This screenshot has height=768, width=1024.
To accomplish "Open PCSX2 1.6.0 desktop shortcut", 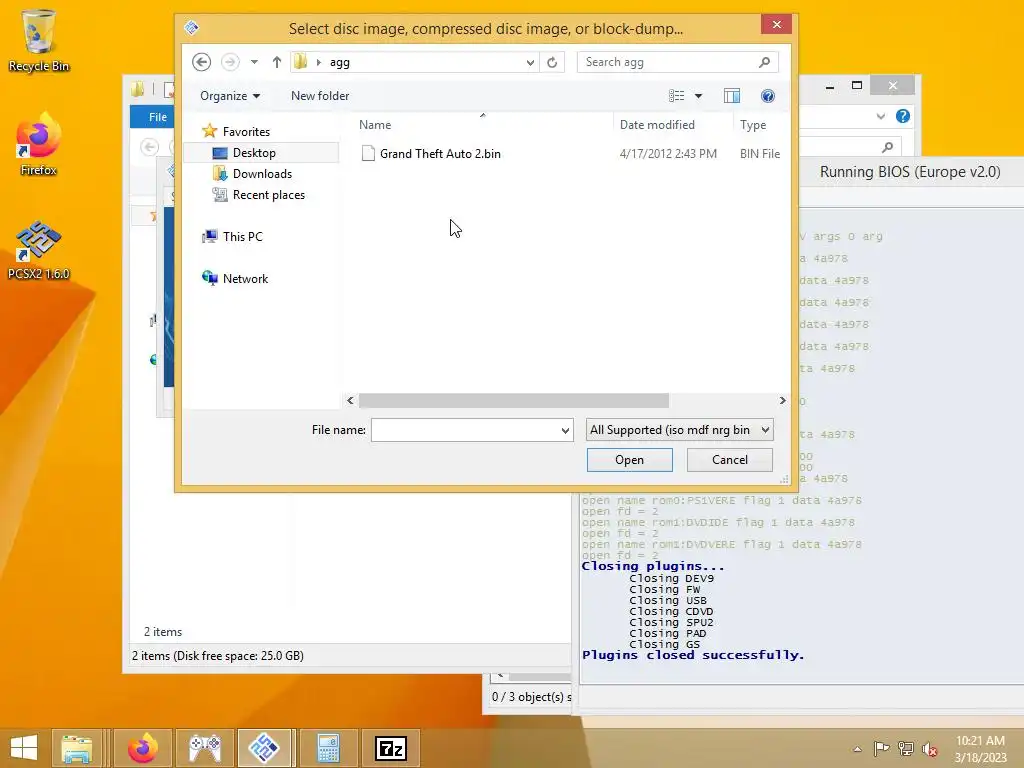I will [x=39, y=251].
